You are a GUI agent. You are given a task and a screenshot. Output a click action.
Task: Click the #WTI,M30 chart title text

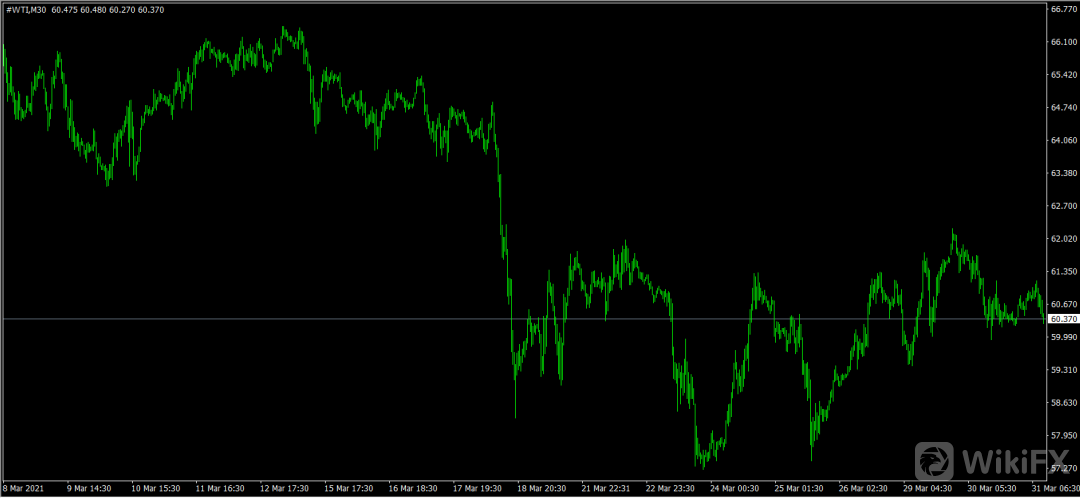pyautogui.click(x=26, y=9)
